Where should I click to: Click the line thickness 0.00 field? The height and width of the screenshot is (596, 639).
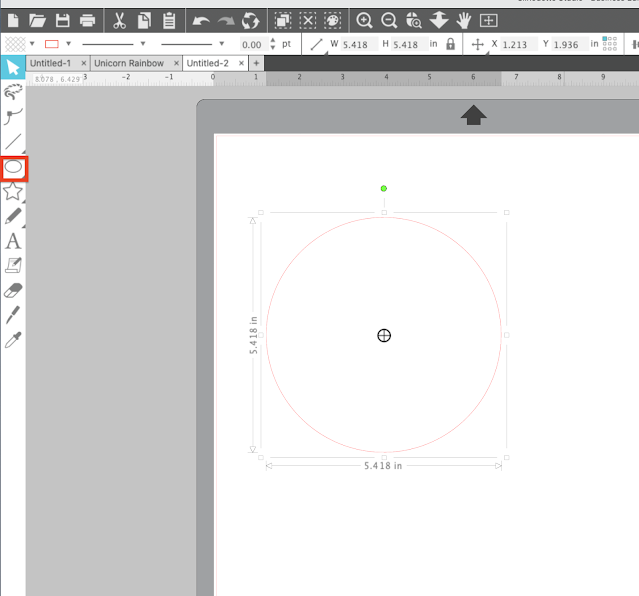[253, 44]
